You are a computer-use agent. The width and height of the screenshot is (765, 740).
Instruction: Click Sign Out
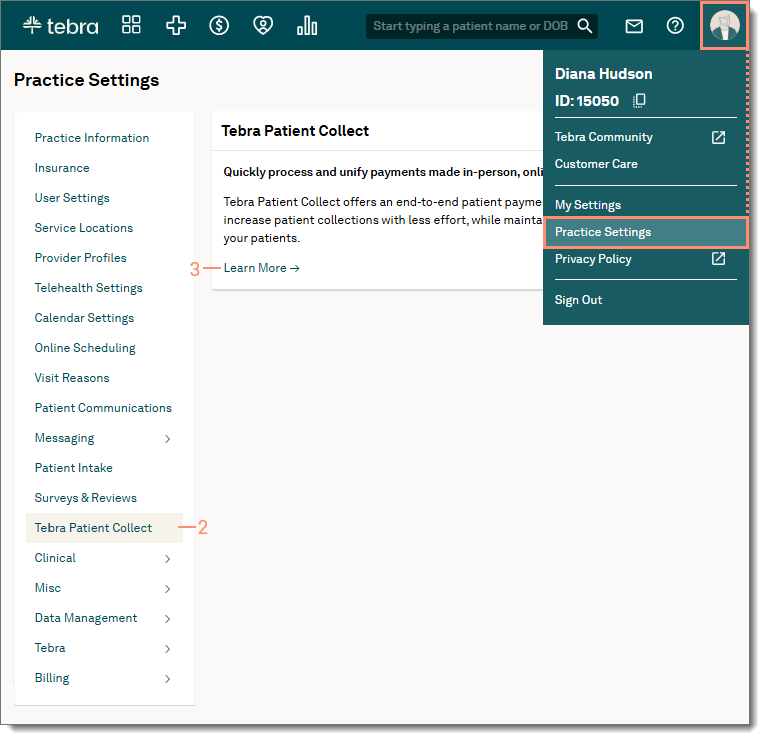[578, 300]
